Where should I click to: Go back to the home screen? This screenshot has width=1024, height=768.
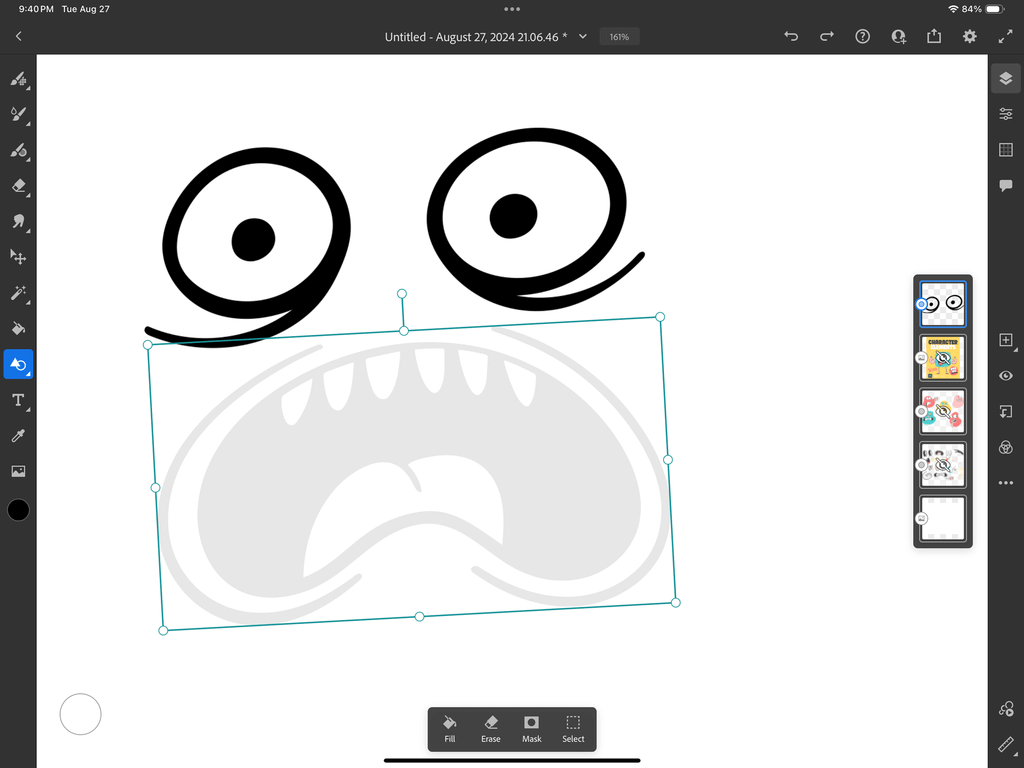pyautogui.click(x=18, y=37)
